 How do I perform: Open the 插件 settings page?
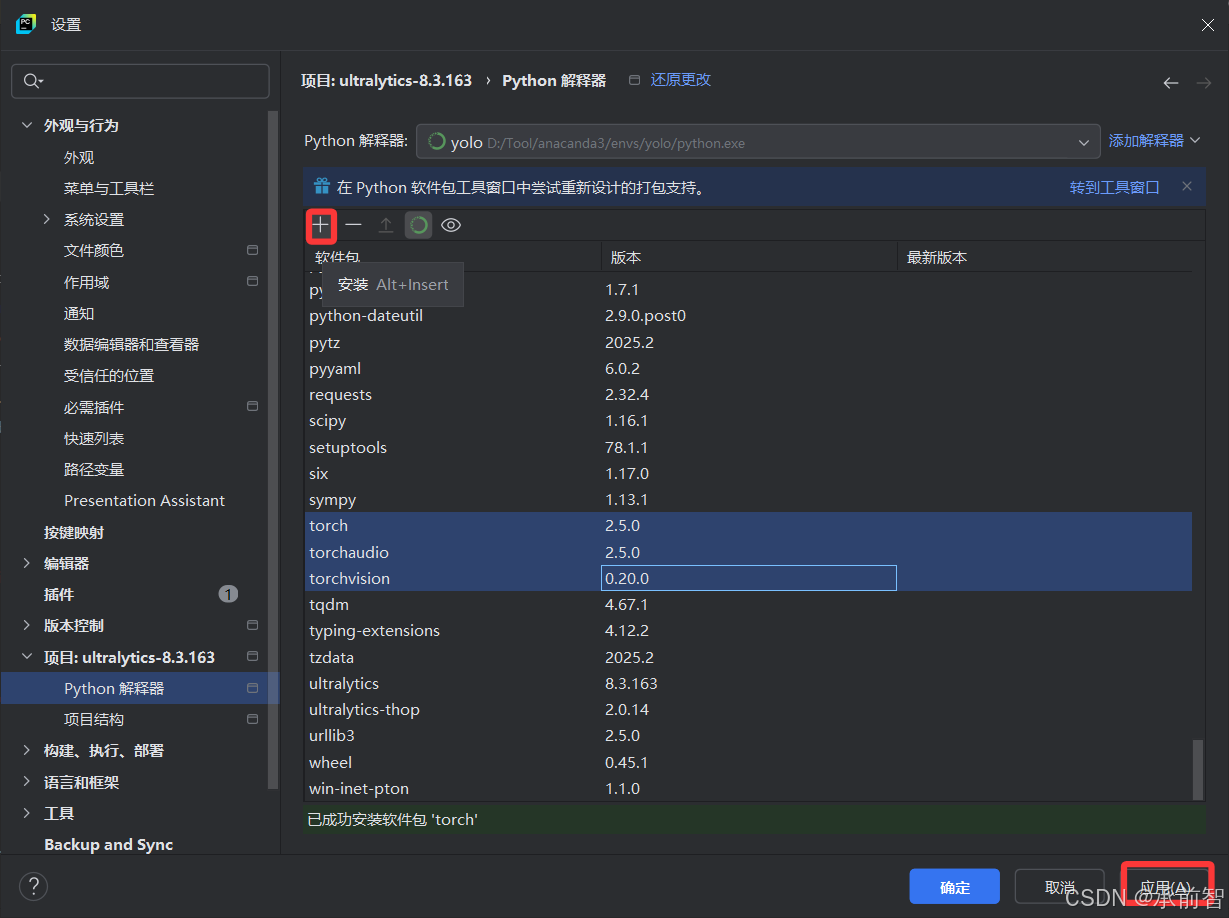pyautogui.click(x=59, y=594)
